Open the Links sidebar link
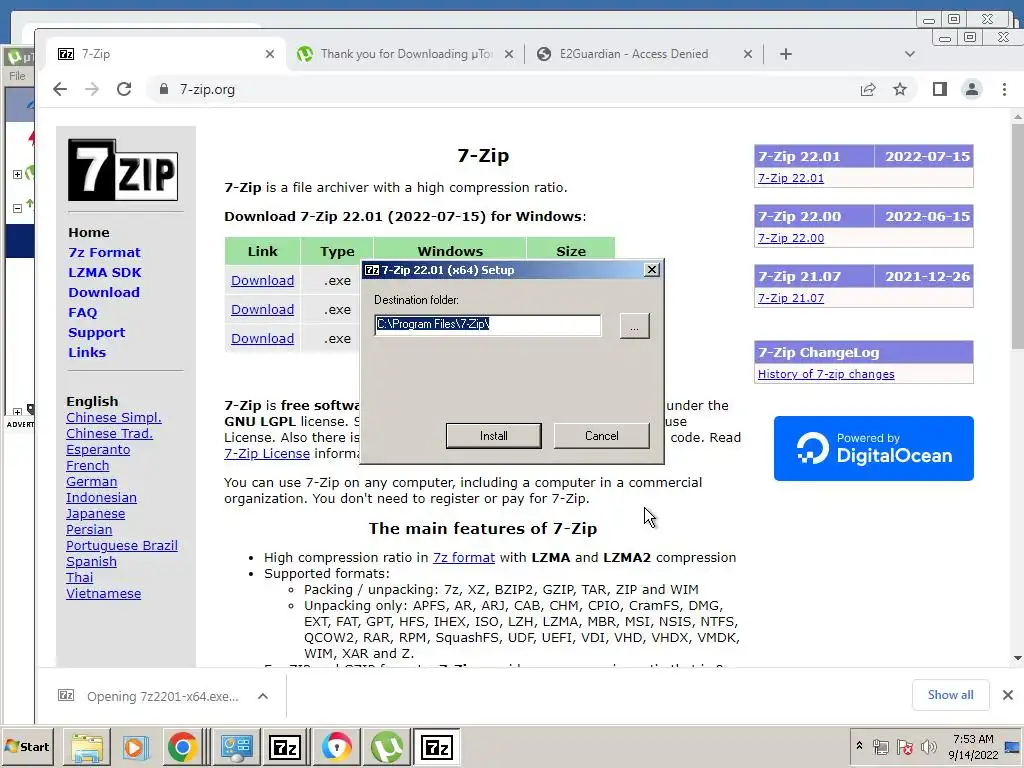 pyautogui.click(x=87, y=353)
